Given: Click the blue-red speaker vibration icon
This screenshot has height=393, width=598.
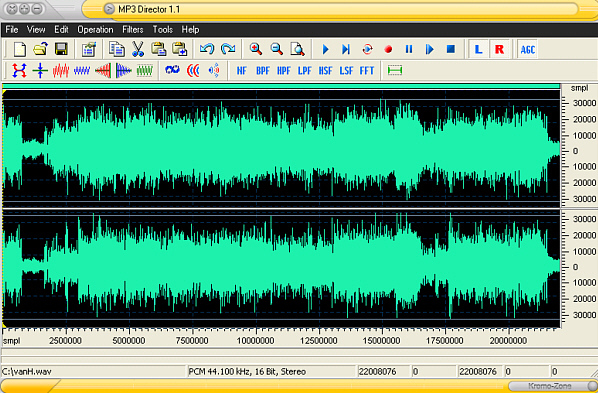Looking at the screenshot, I should [214, 71].
